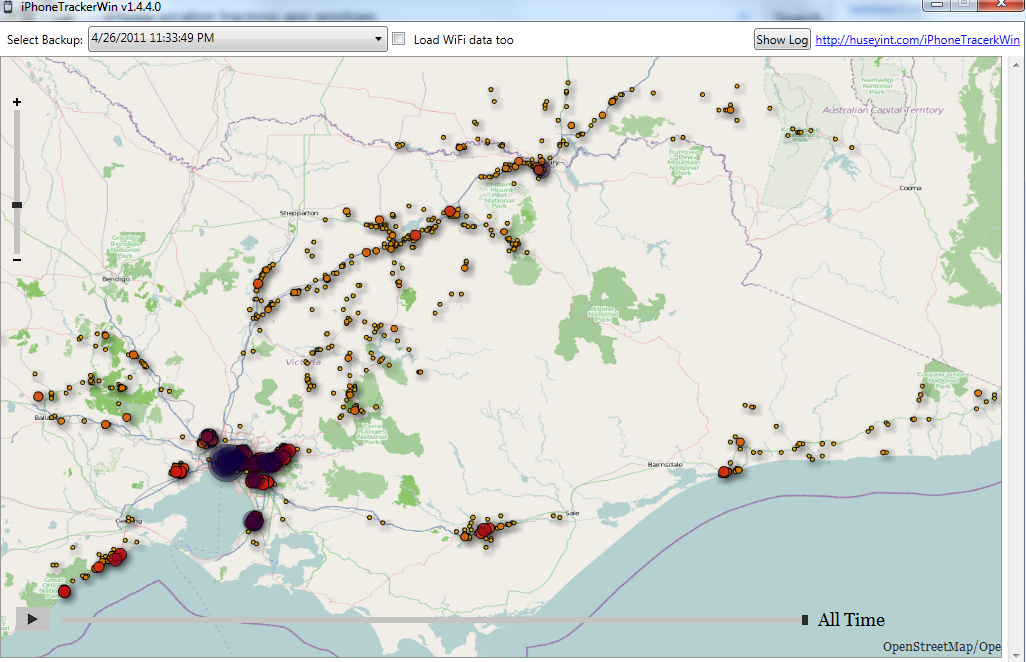The width and height of the screenshot is (1026, 662).
Task: Select purple marker on Mornington Peninsula
Action: pyautogui.click(x=254, y=521)
